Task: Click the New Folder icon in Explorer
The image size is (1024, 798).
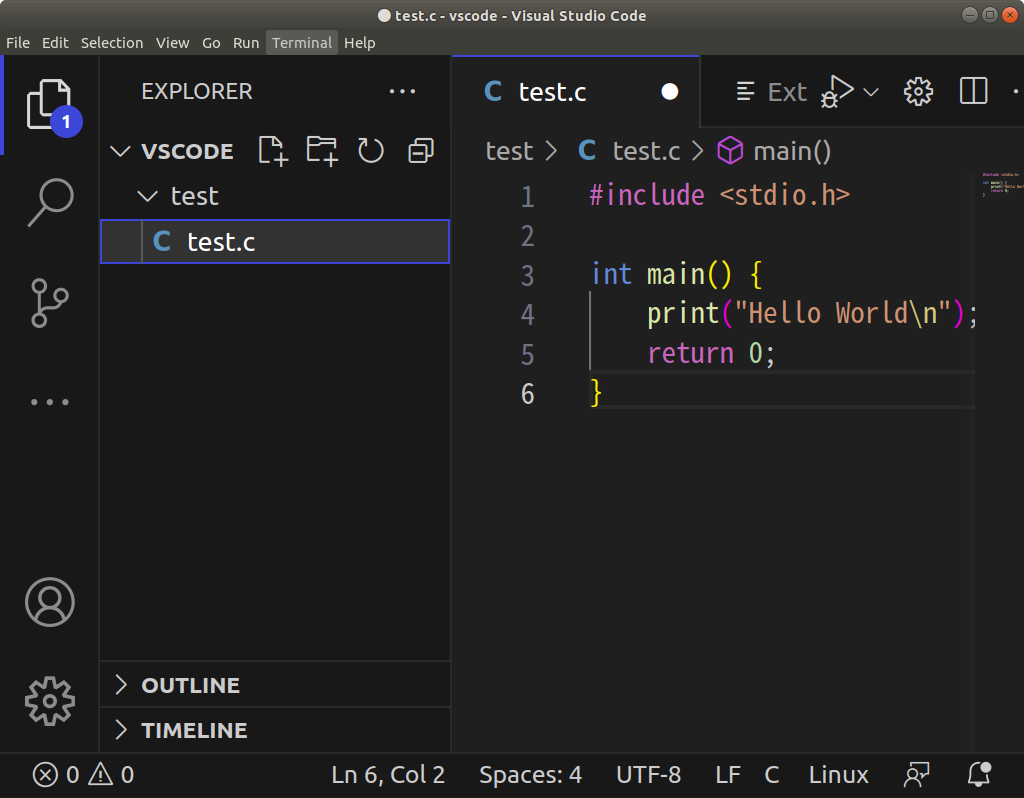Action: [322, 151]
